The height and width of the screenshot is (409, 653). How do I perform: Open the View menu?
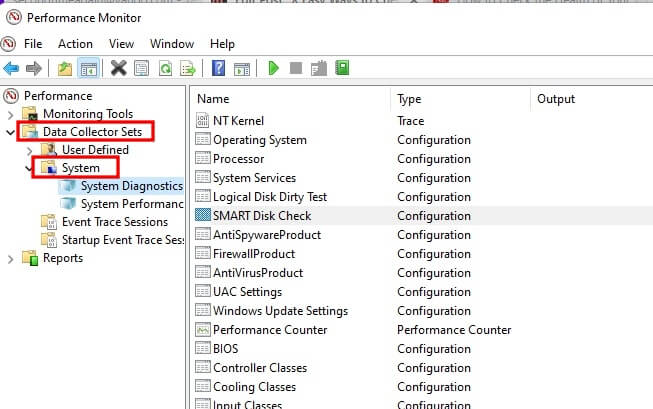click(122, 44)
